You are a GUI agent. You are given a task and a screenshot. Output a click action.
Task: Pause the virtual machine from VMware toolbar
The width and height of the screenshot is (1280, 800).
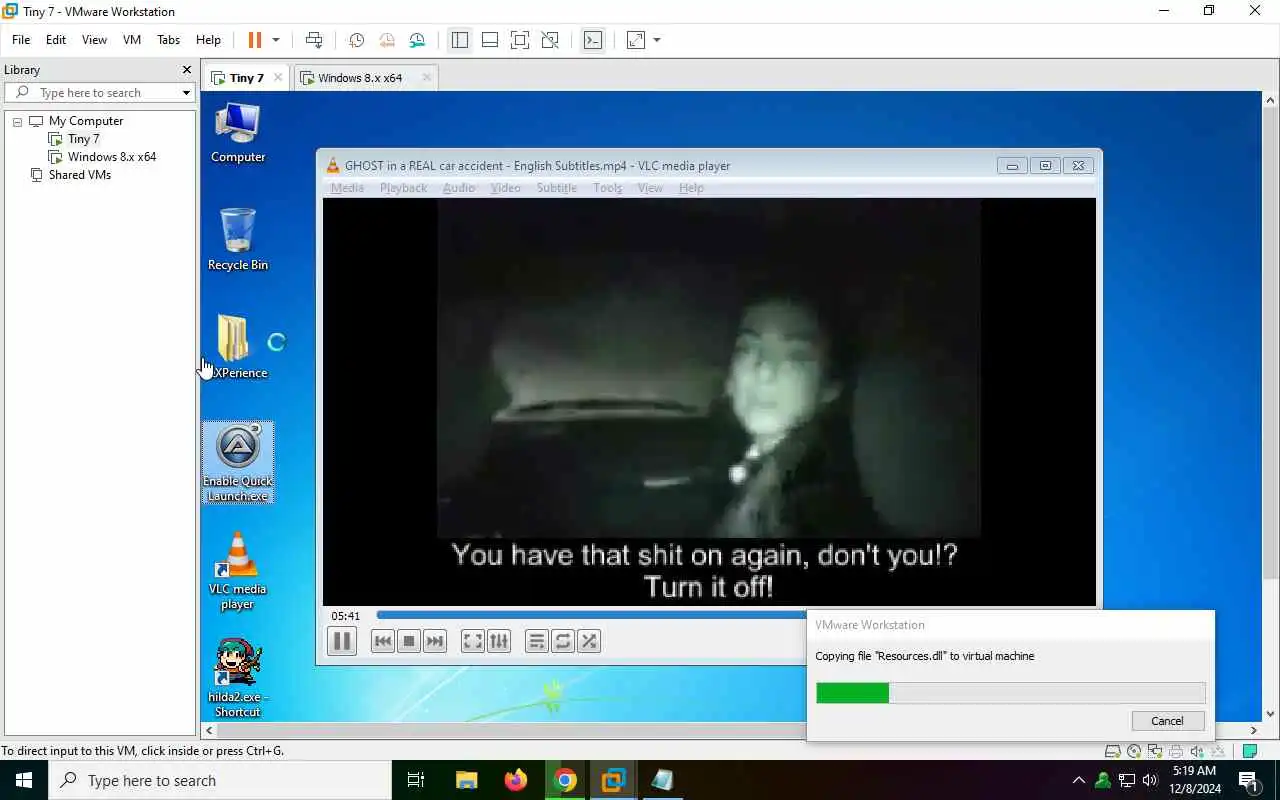click(255, 40)
